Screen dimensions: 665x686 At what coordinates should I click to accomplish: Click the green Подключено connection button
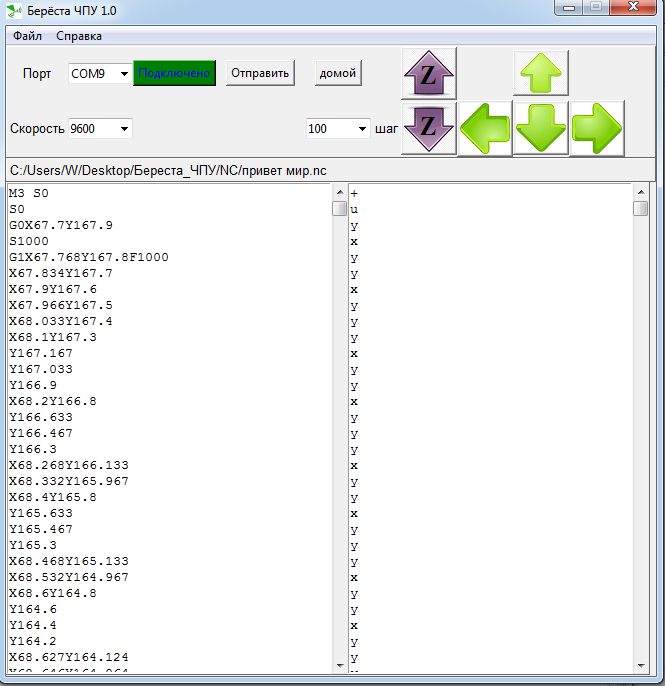(174, 73)
